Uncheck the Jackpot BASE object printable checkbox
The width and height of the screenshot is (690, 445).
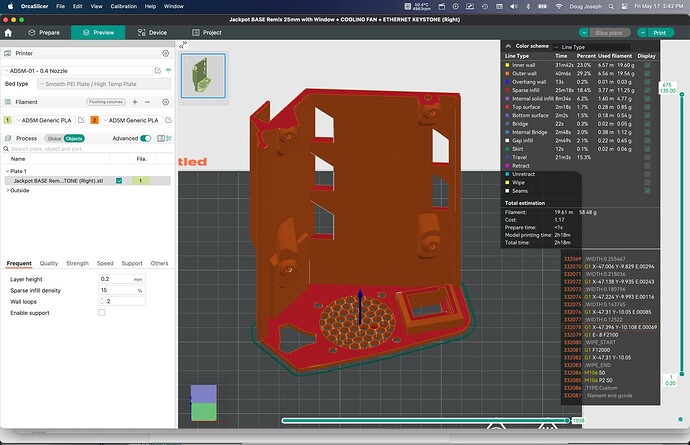[x=119, y=180]
